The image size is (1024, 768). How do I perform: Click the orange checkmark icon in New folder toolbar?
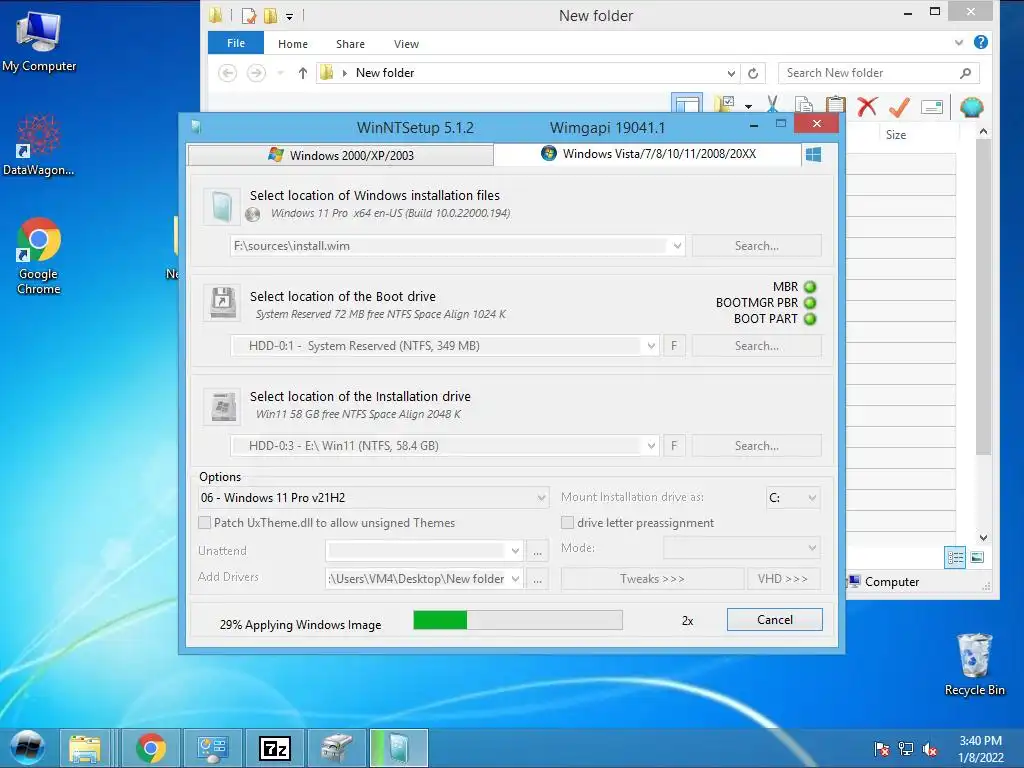click(899, 106)
